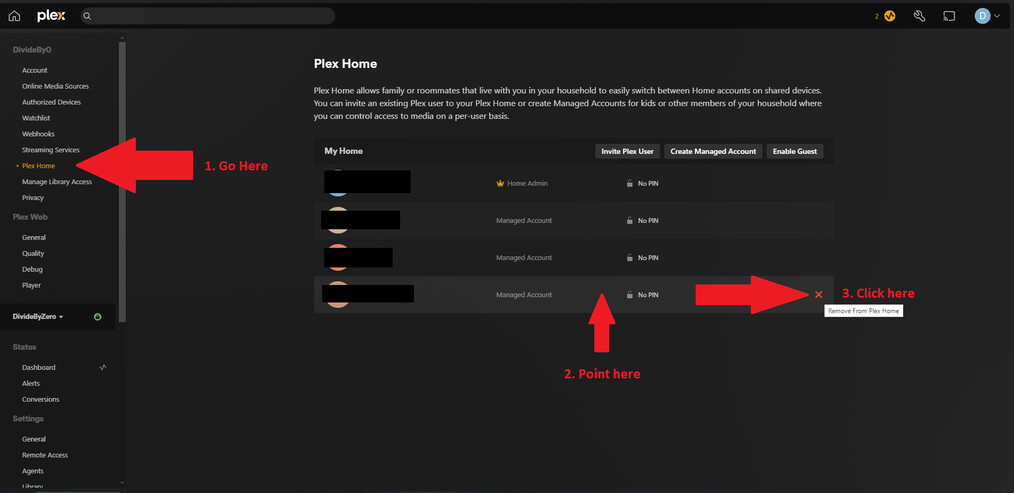This screenshot has width=1014, height=493.
Task: Click the My Home label
Action: pyautogui.click(x=343, y=151)
